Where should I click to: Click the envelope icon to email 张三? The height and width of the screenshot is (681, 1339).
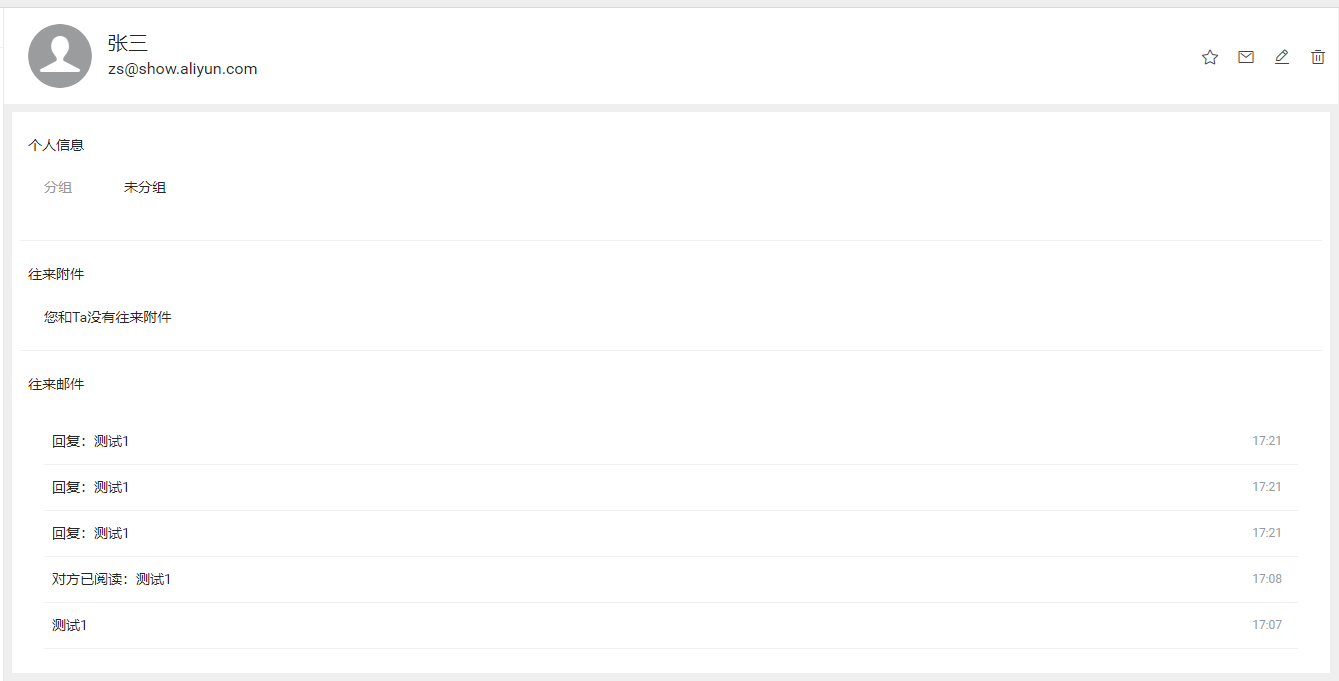click(1246, 57)
